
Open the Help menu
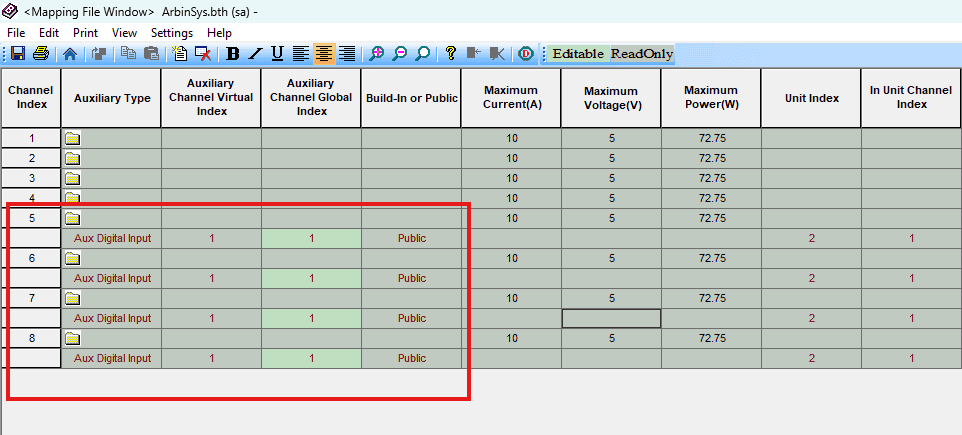coord(219,33)
